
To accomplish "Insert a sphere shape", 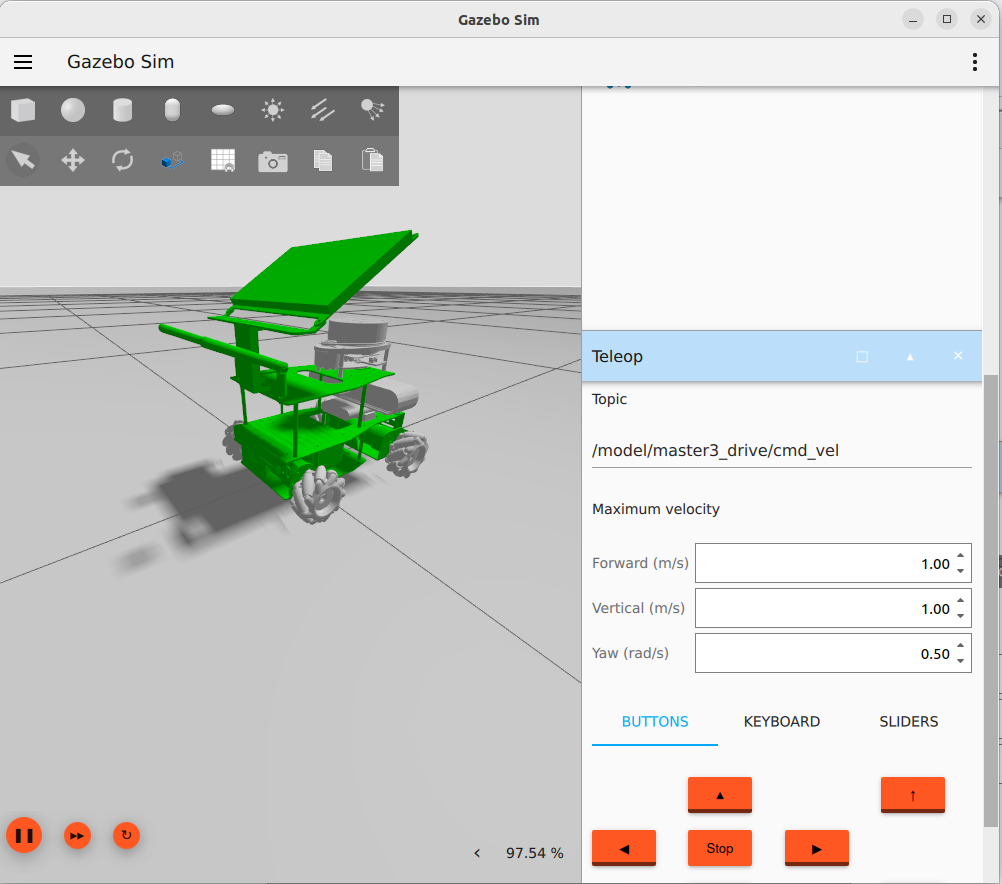I will (x=73, y=110).
